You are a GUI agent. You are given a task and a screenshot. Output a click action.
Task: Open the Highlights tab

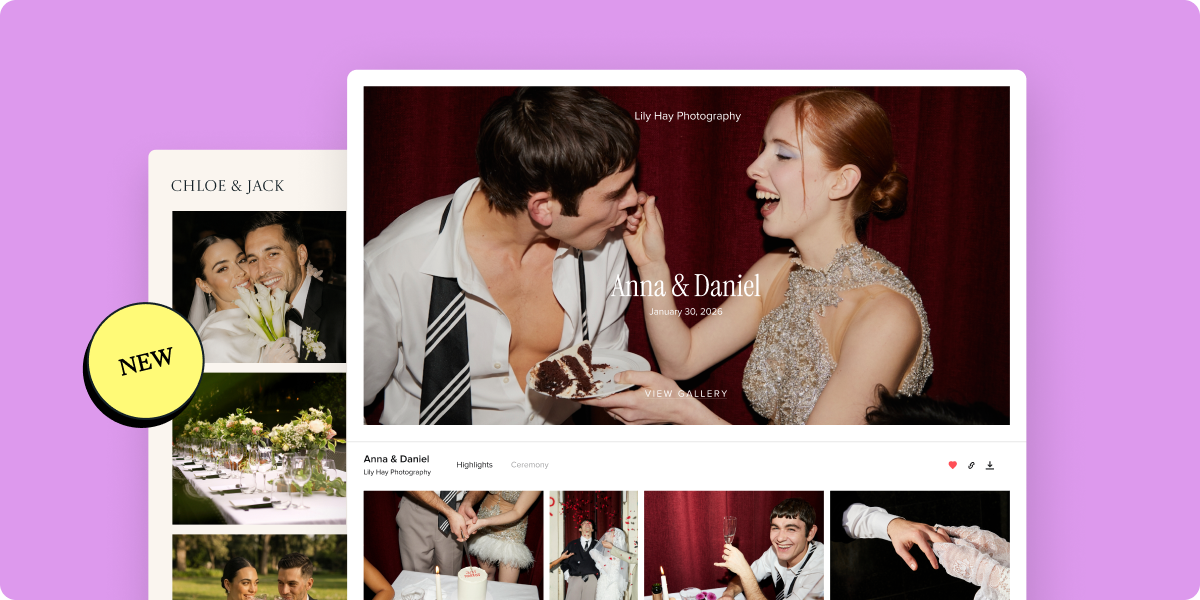point(474,465)
